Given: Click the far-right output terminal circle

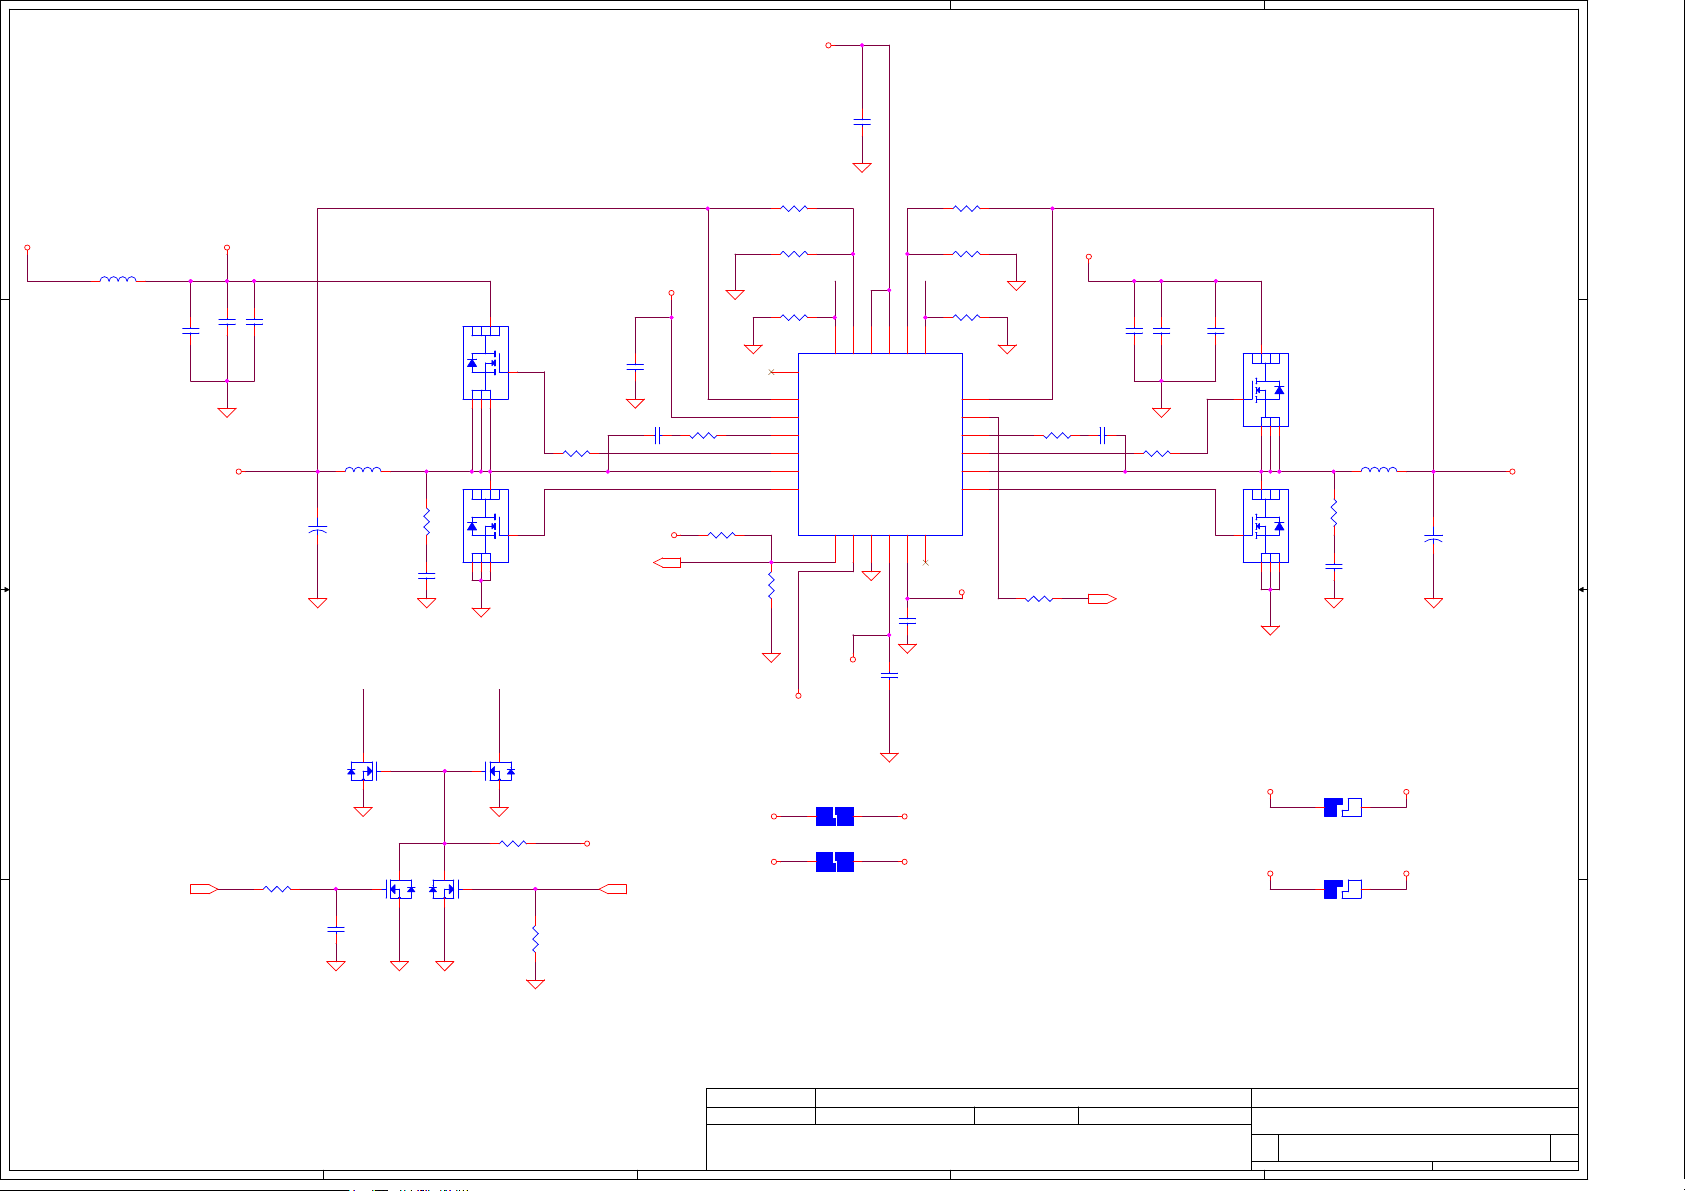Looking at the screenshot, I should pos(1512,471).
